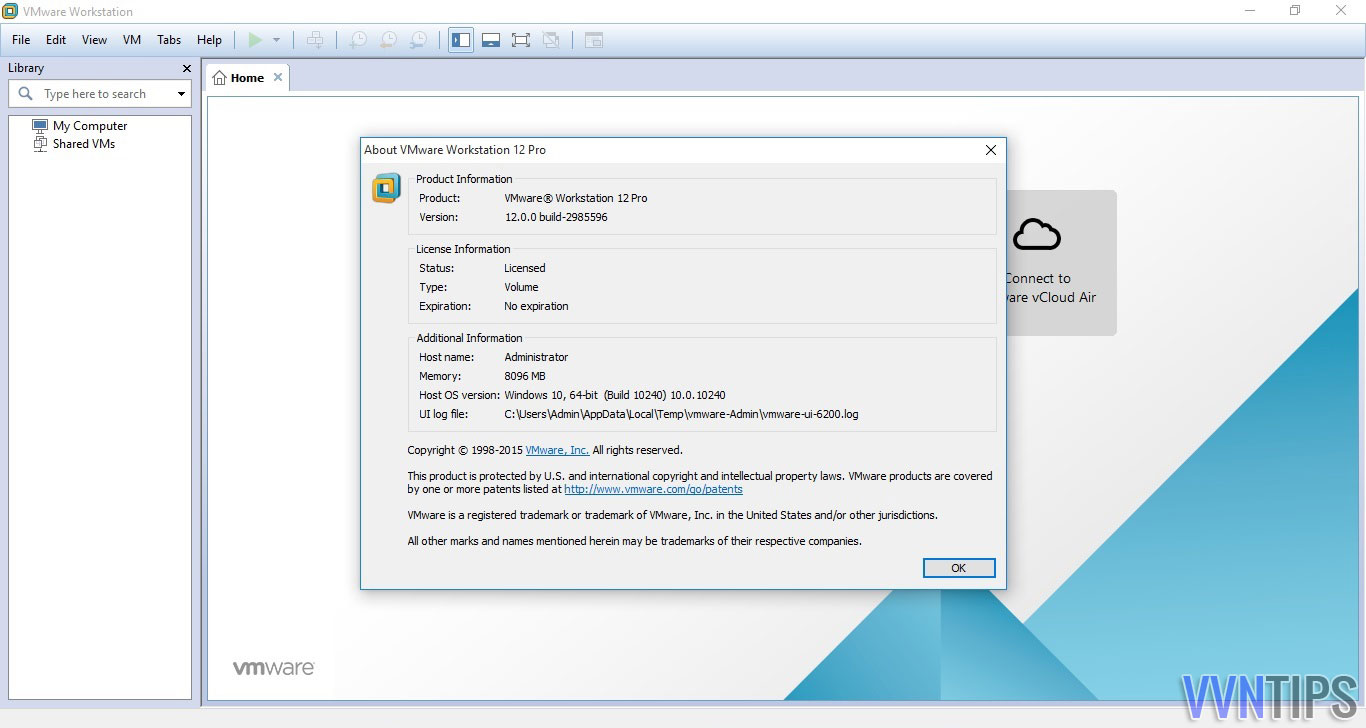Expand the Library search filter dropdown arrow
This screenshot has height=728, width=1366.
click(181, 94)
